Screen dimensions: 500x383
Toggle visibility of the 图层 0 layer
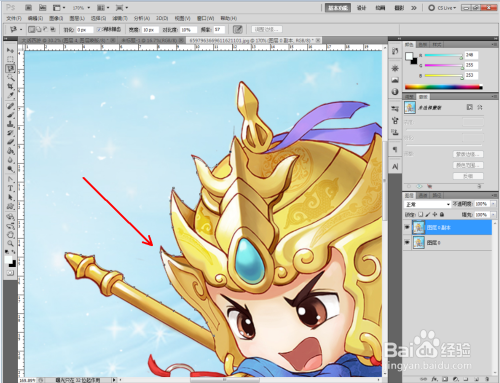[407, 242]
